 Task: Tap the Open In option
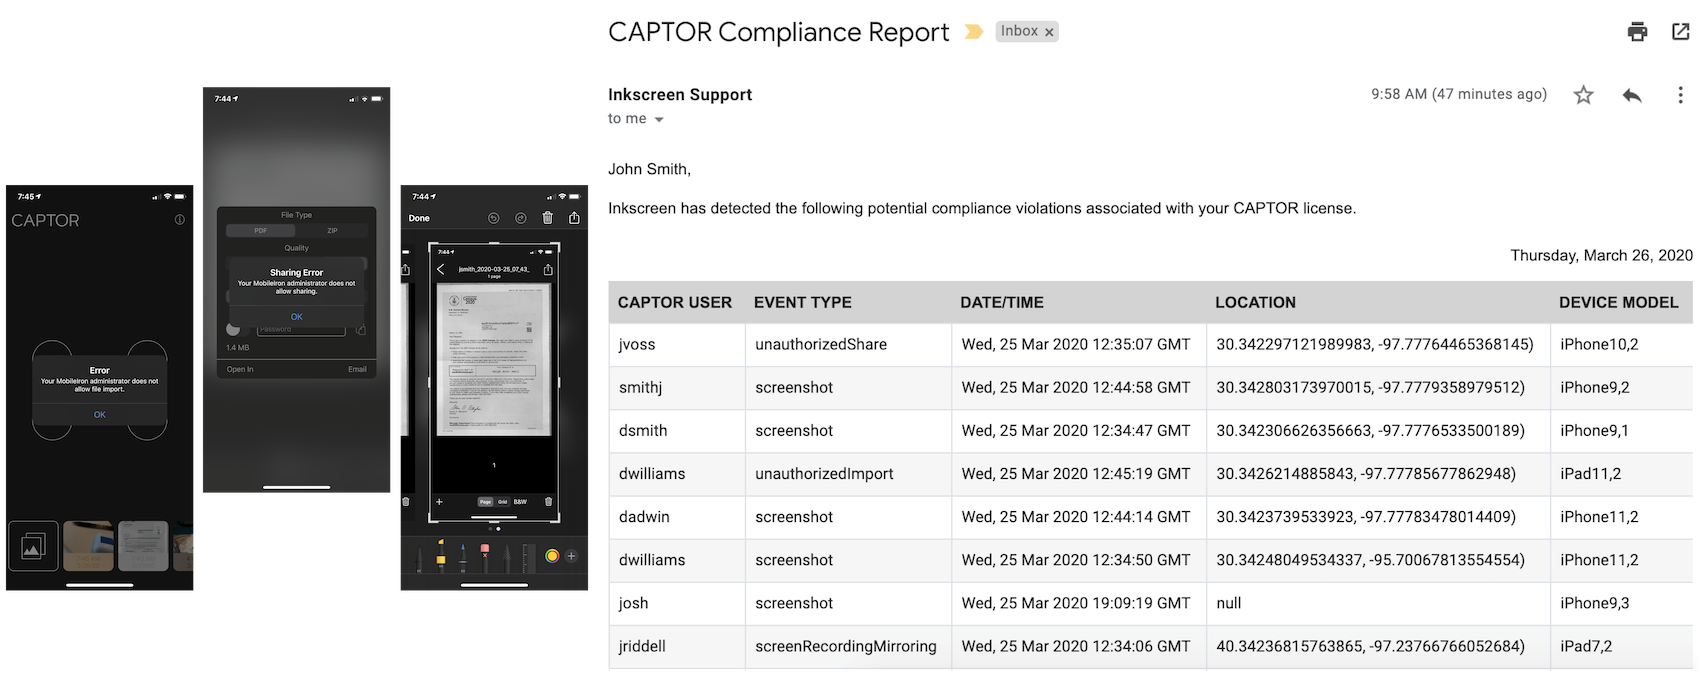click(240, 369)
